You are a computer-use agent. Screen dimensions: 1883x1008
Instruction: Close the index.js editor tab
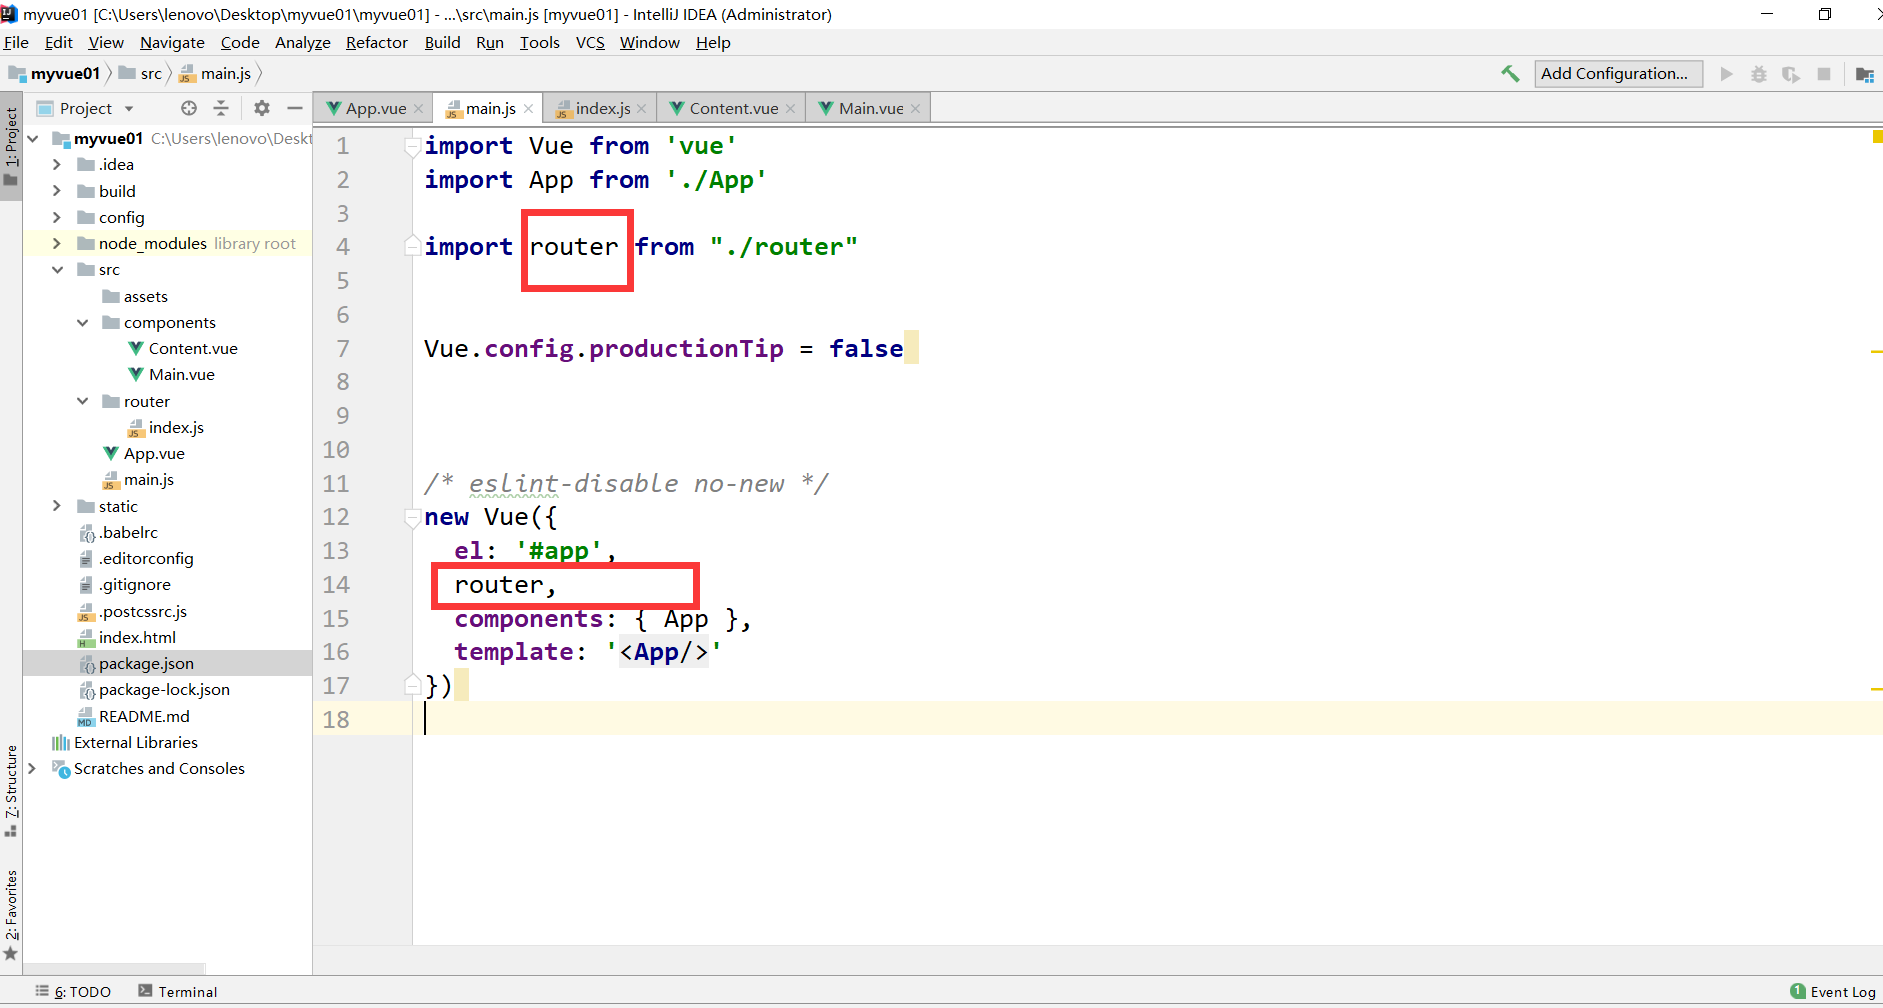pyautogui.click(x=641, y=109)
